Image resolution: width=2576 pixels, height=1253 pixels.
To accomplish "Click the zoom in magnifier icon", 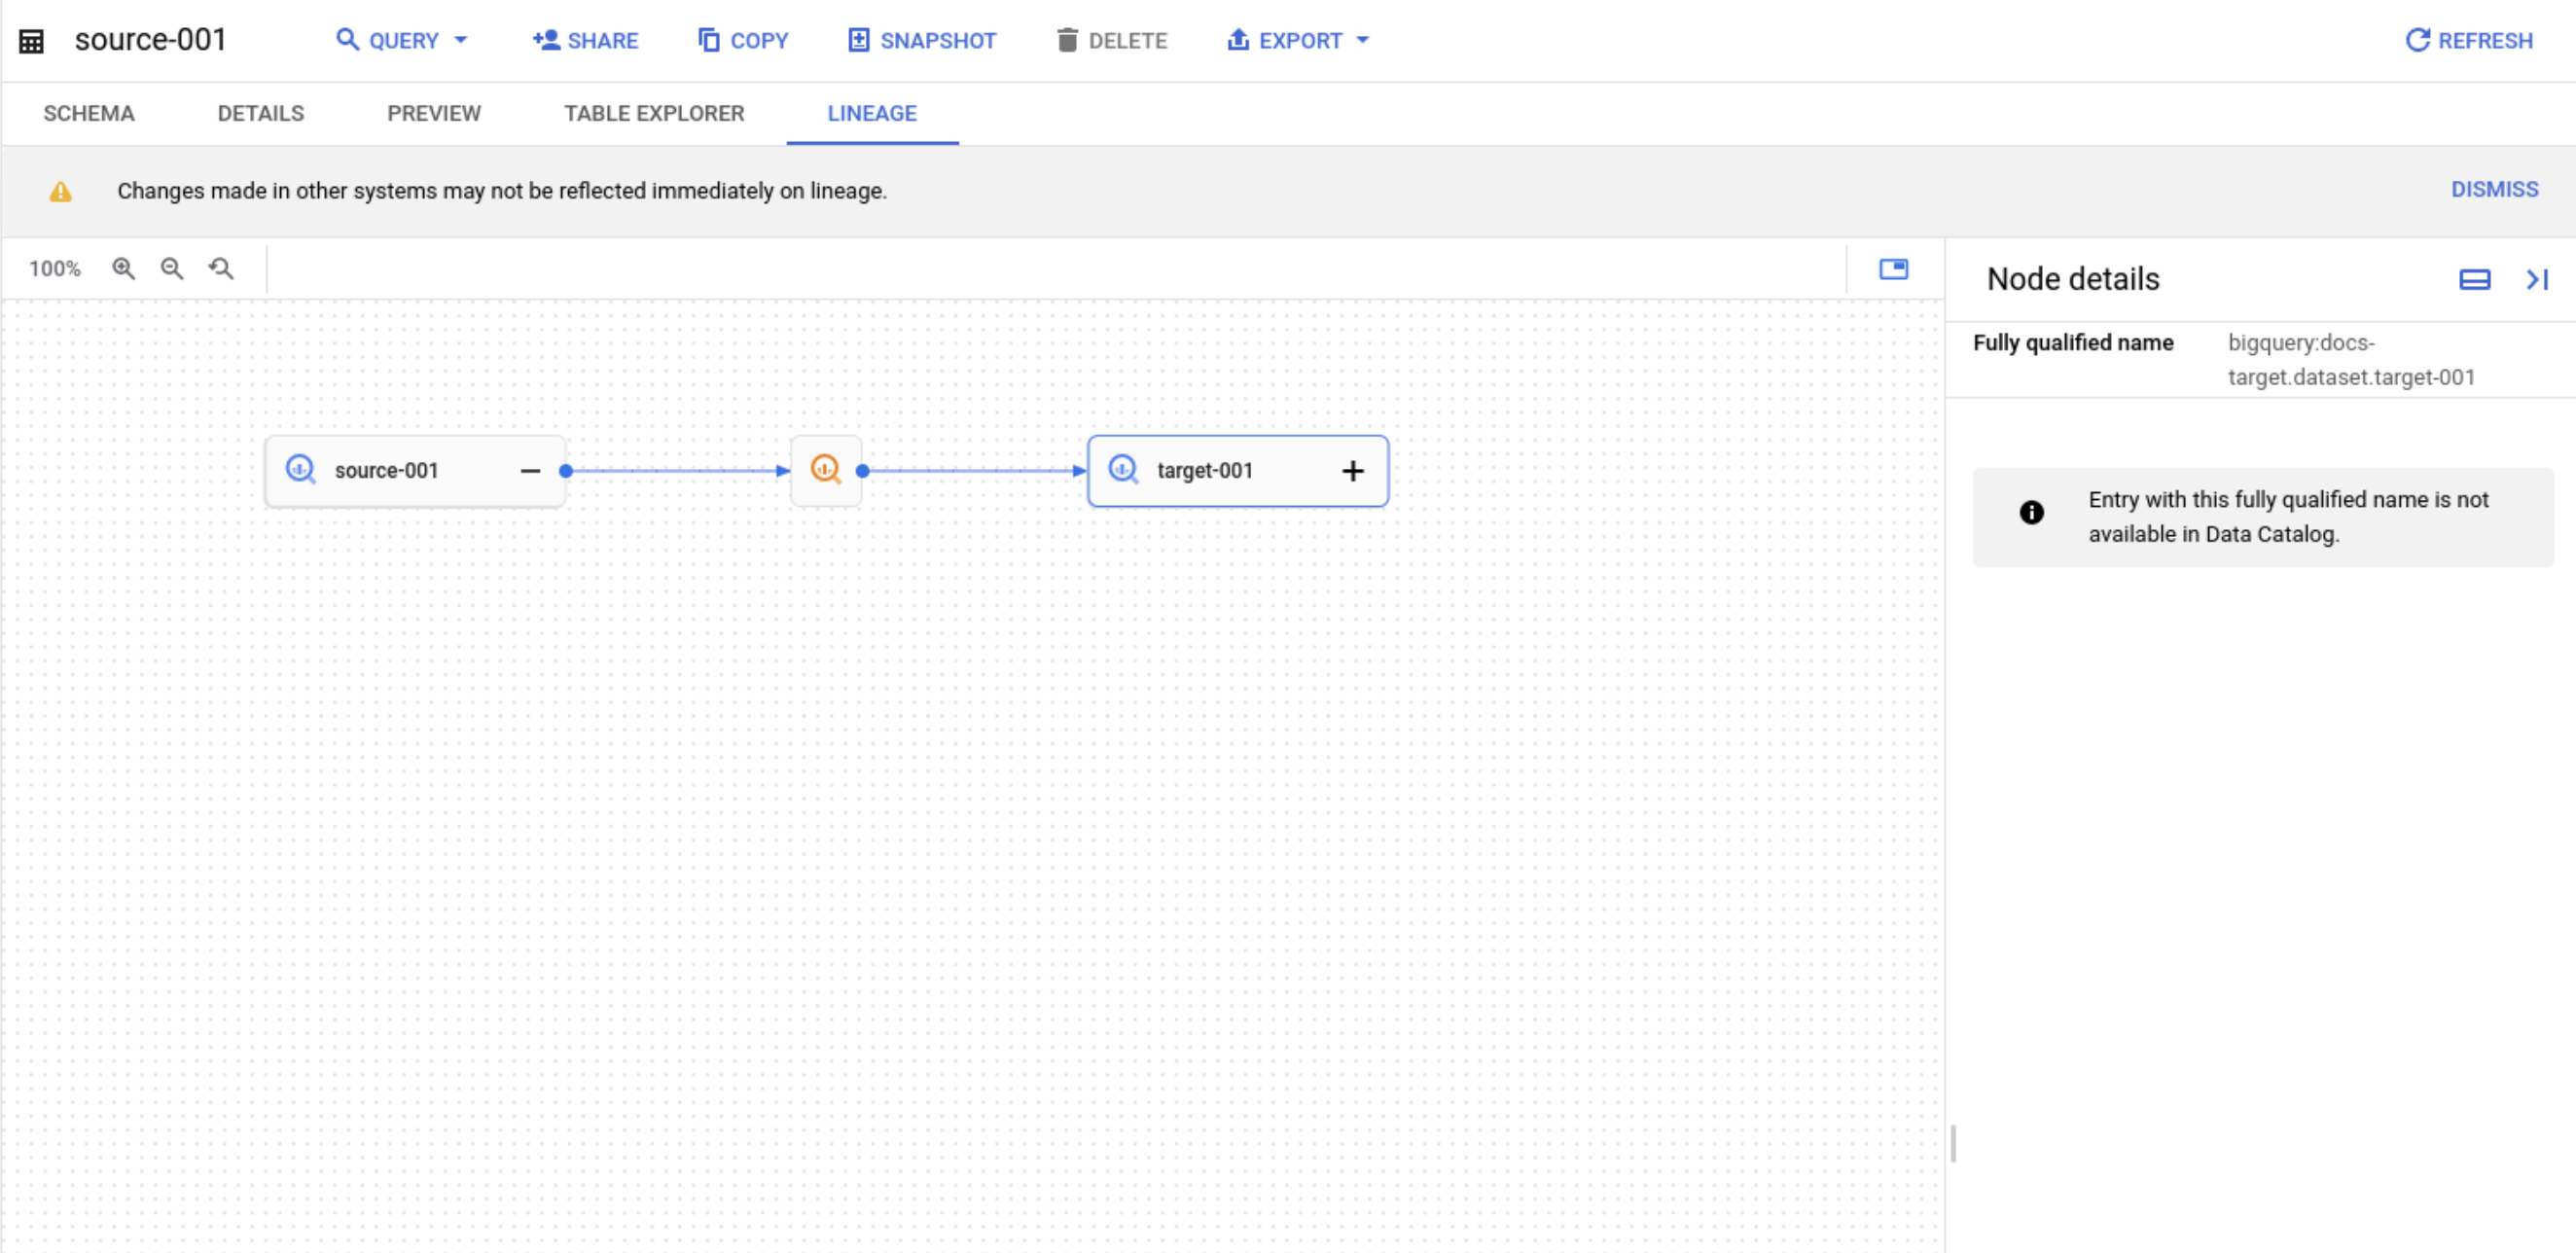I will (x=125, y=268).
